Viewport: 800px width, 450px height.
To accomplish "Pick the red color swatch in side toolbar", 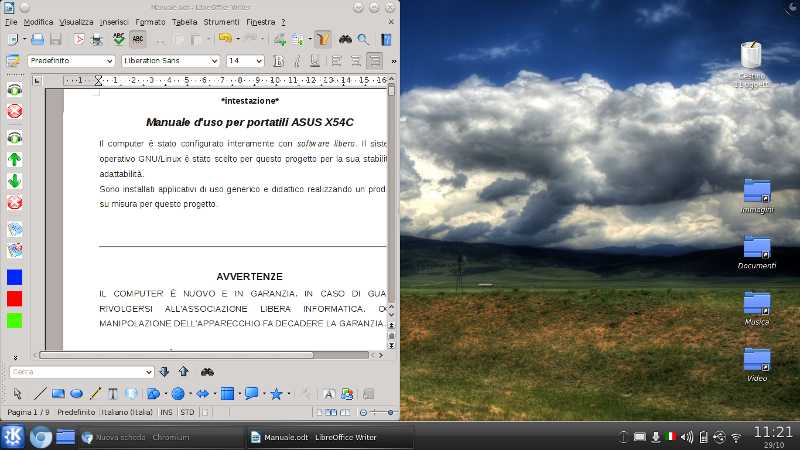I will click(15, 299).
